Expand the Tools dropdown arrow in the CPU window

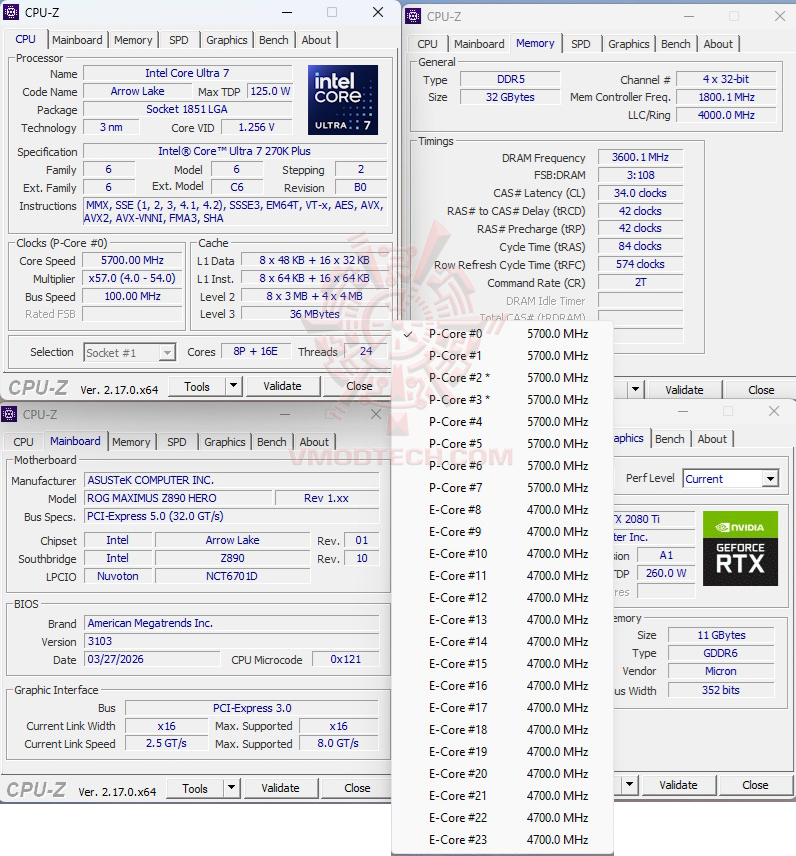point(233,386)
